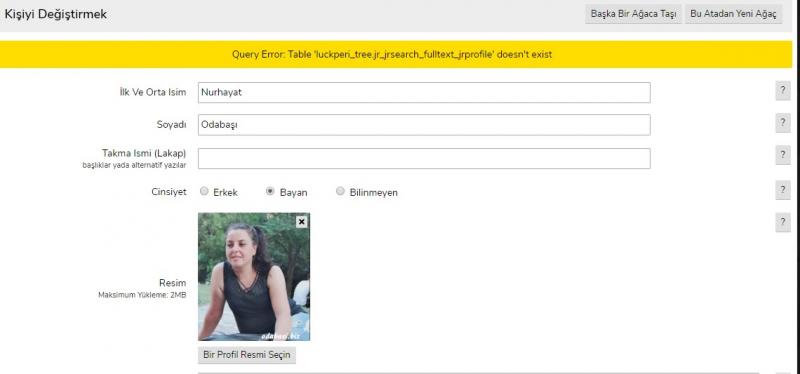Click help icon for Takma Ismi field
The image size is (800, 374).
(x=783, y=155)
